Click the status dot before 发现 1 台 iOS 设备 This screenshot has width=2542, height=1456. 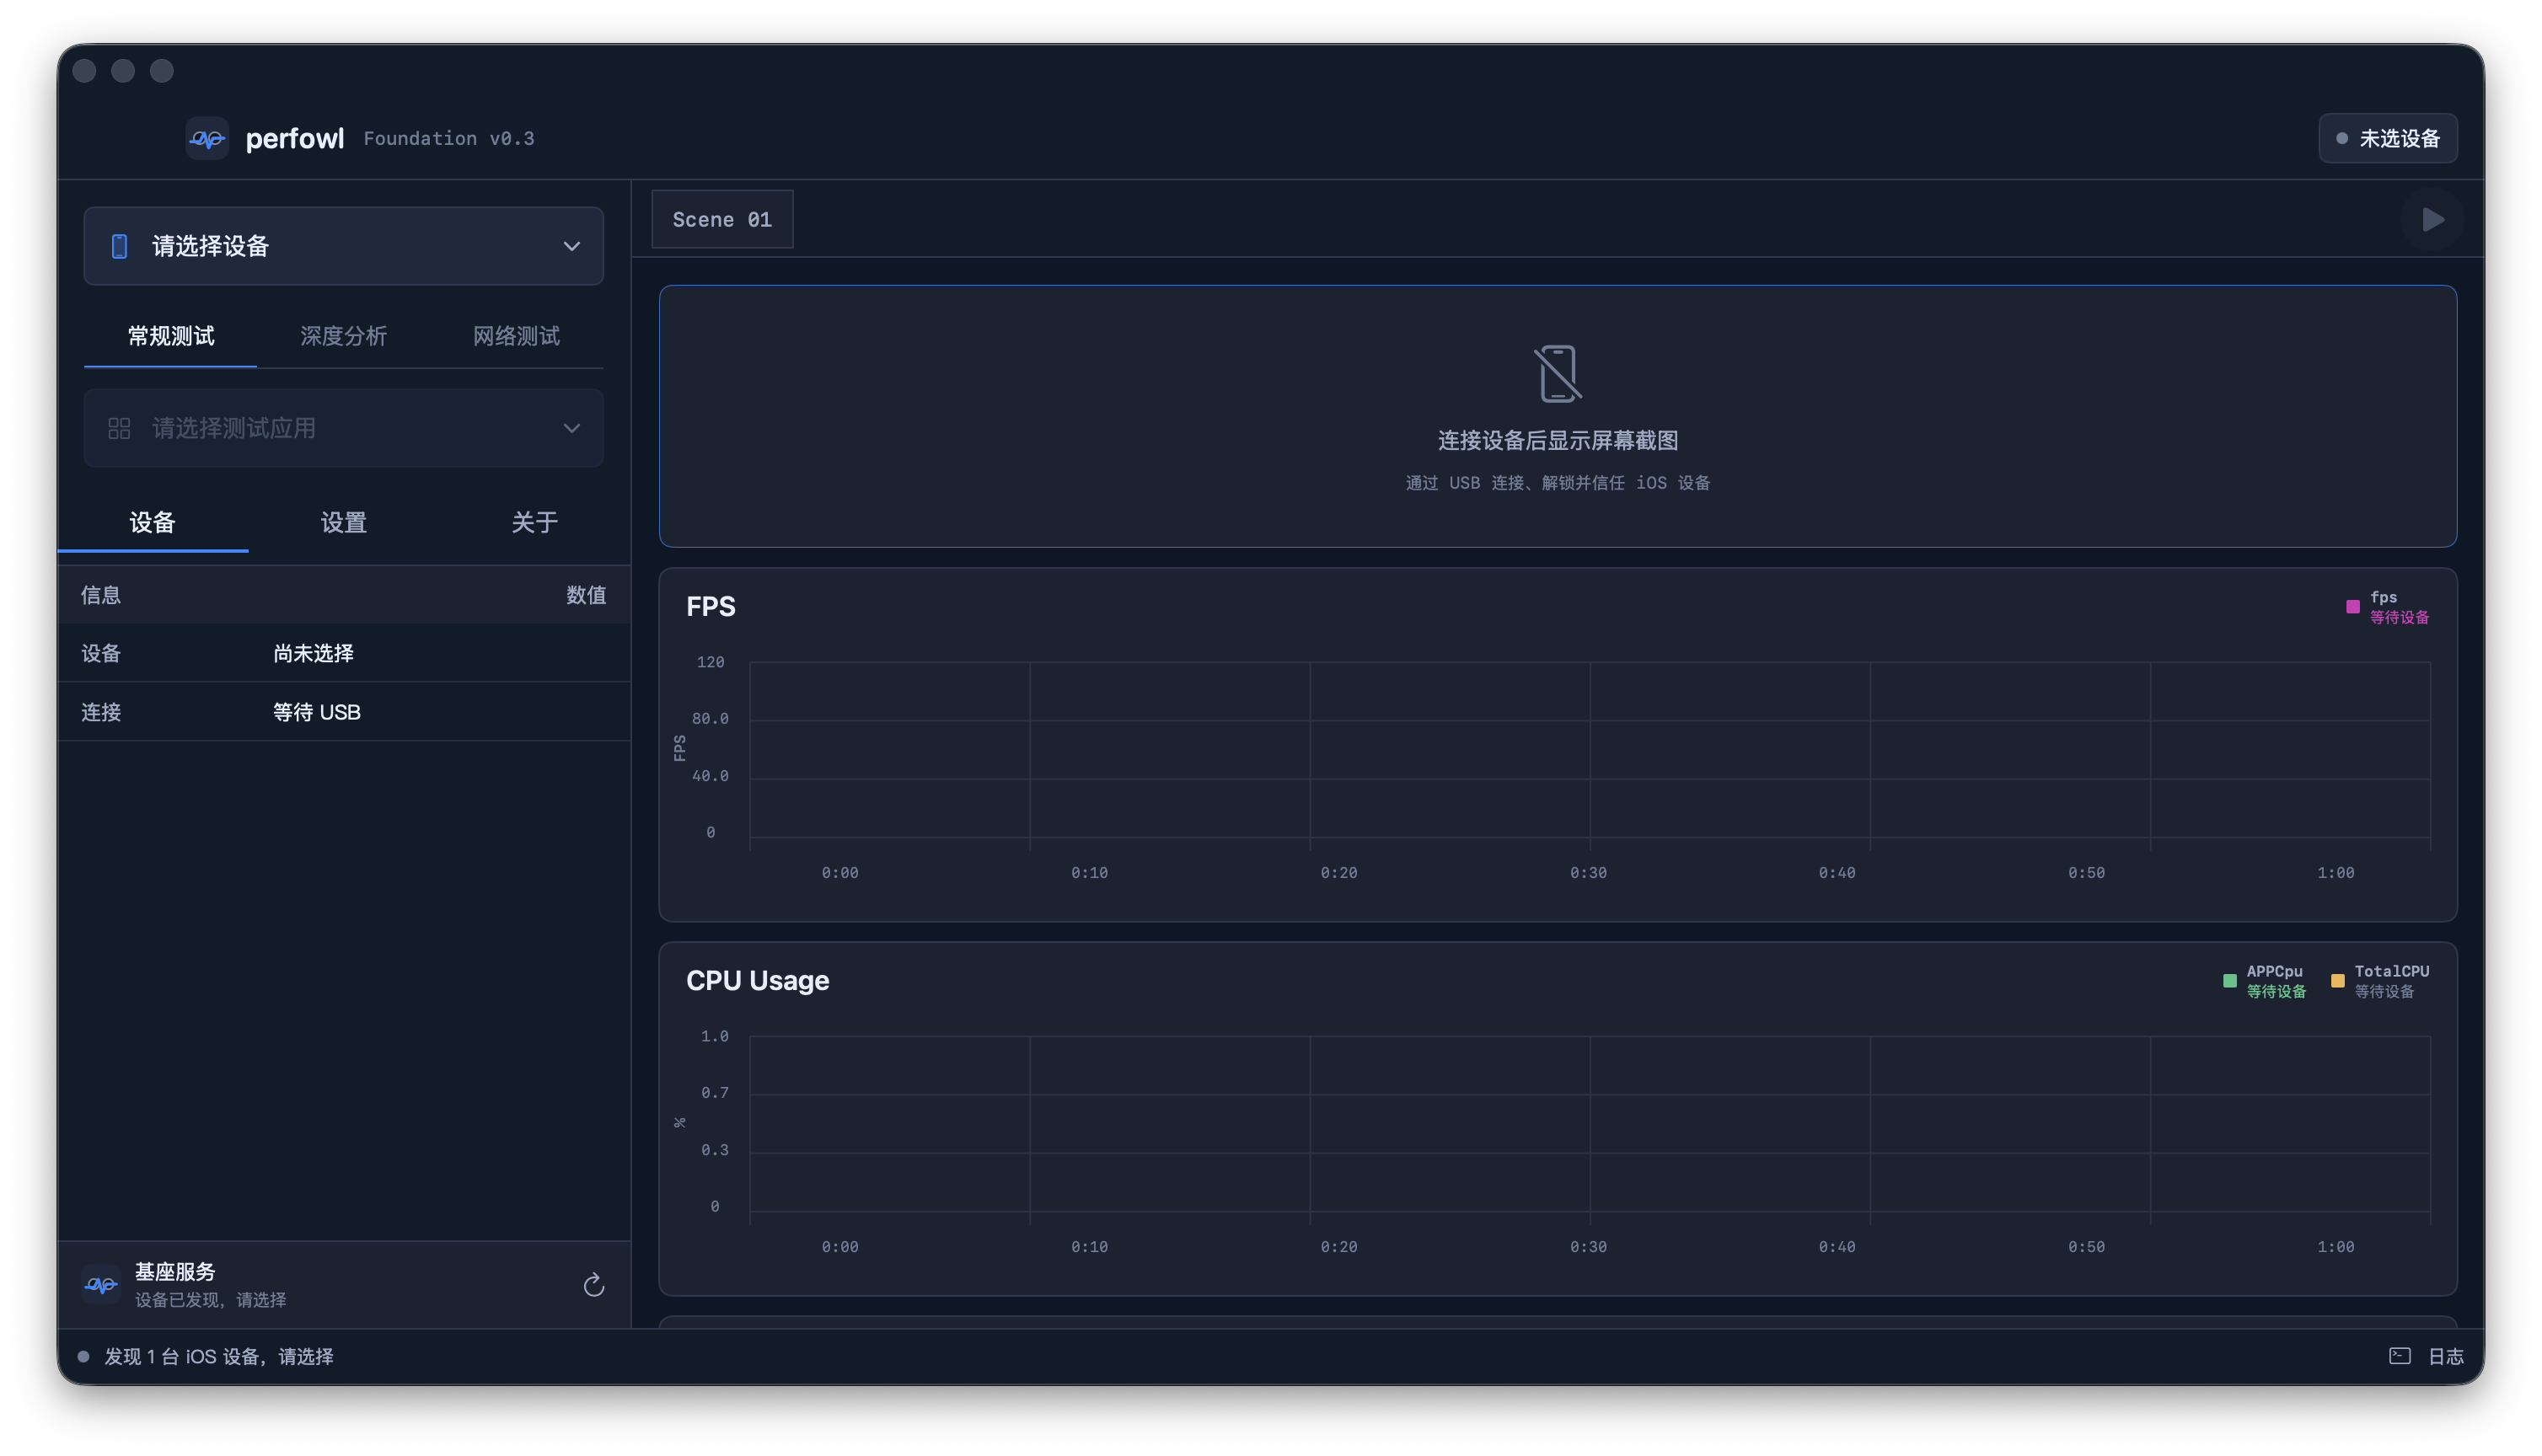pyautogui.click(x=84, y=1356)
